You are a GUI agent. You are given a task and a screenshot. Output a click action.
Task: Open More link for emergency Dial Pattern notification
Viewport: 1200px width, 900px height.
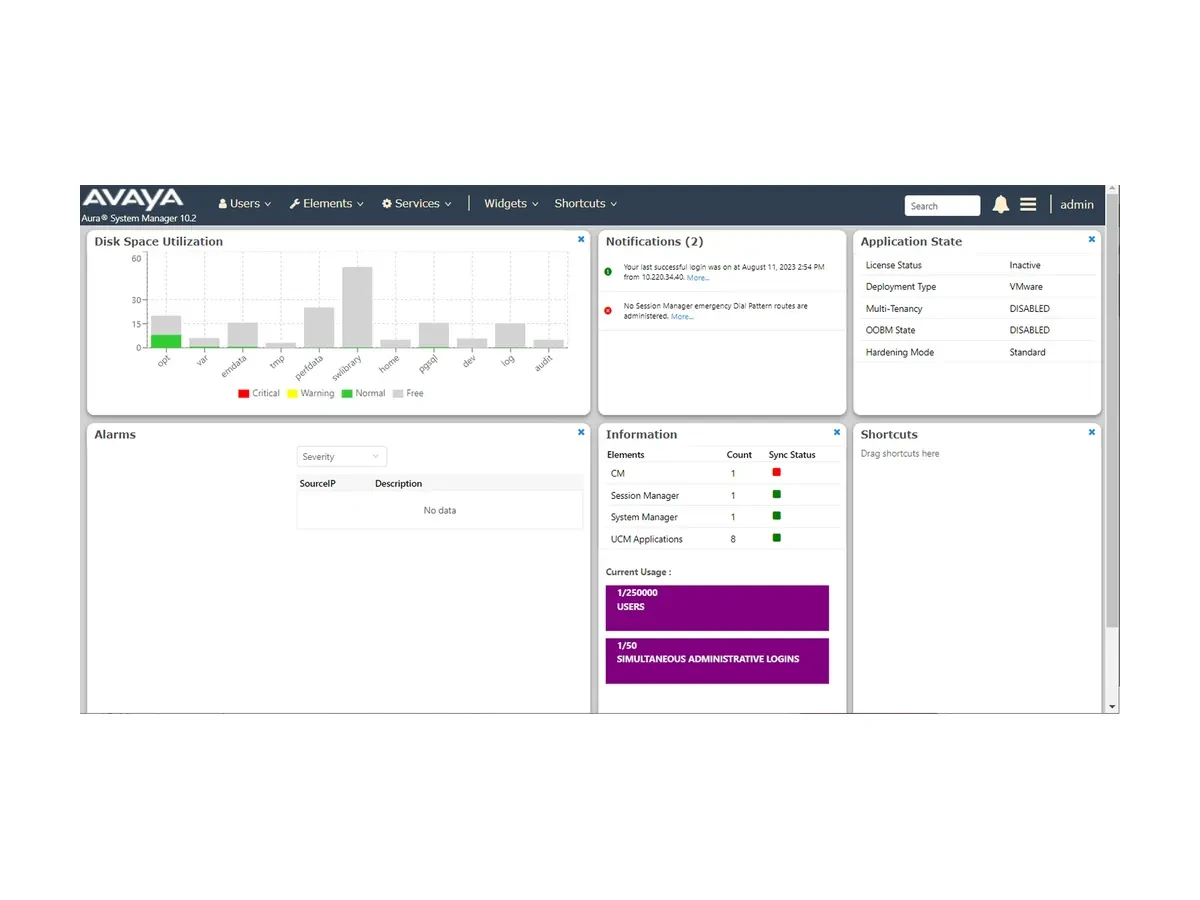point(682,317)
